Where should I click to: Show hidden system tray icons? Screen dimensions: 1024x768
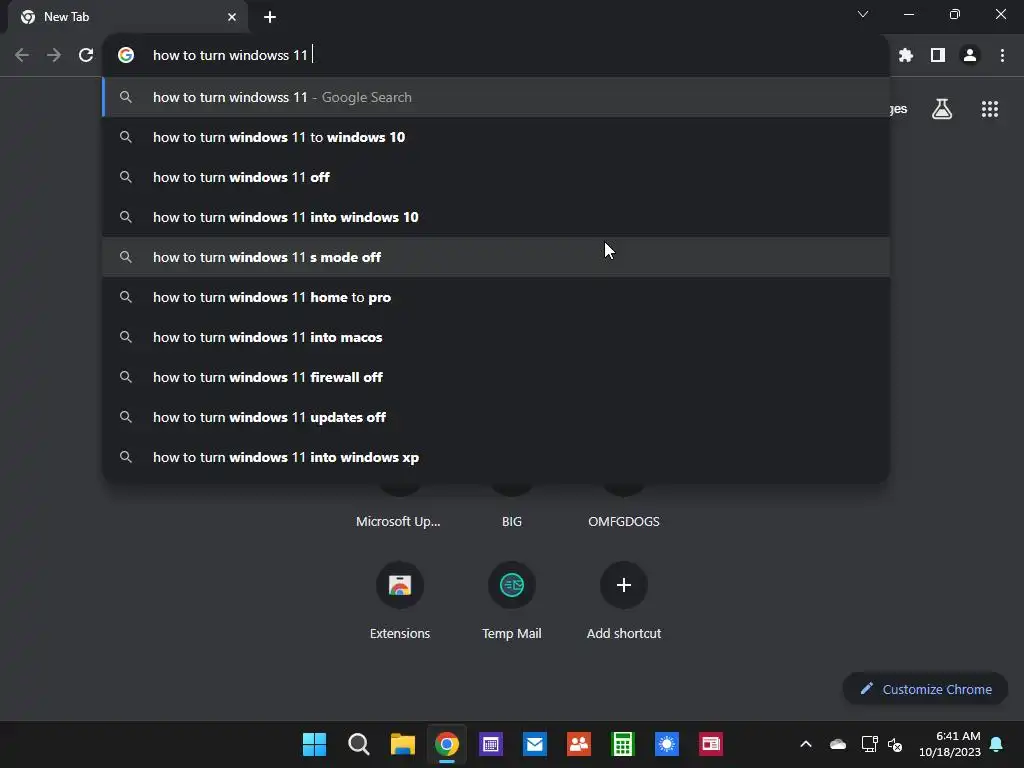[x=806, y=744]
